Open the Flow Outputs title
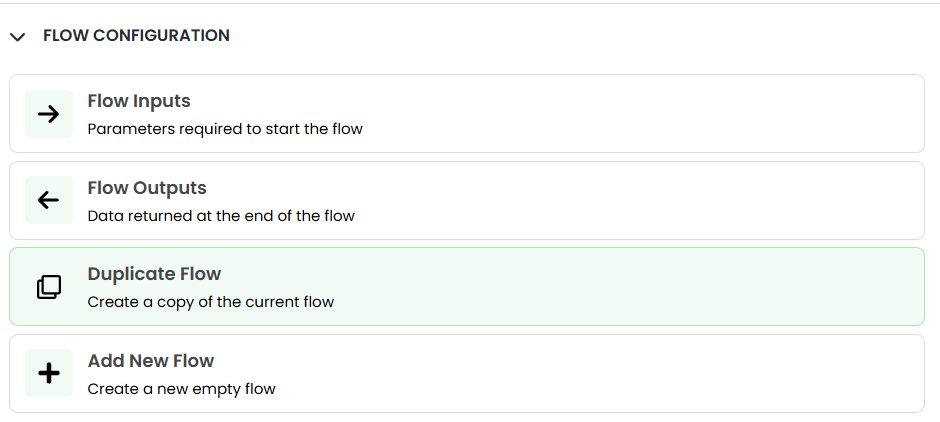The image size is (940, 422). (147, 188)
